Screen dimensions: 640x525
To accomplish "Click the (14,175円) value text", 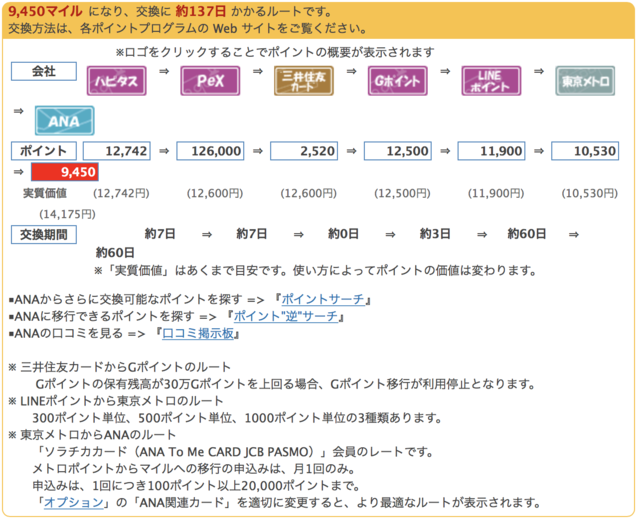I will pyautogui.click(x=67, y=214).
